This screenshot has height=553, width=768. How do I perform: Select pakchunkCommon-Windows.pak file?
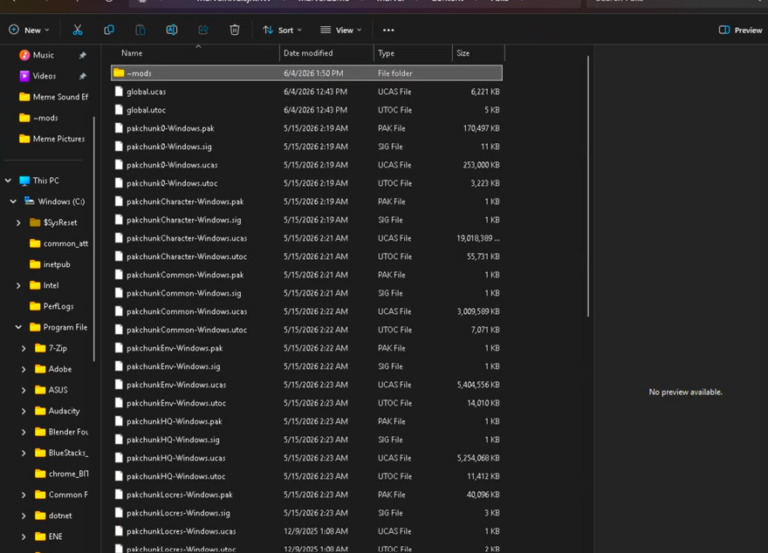307,275
